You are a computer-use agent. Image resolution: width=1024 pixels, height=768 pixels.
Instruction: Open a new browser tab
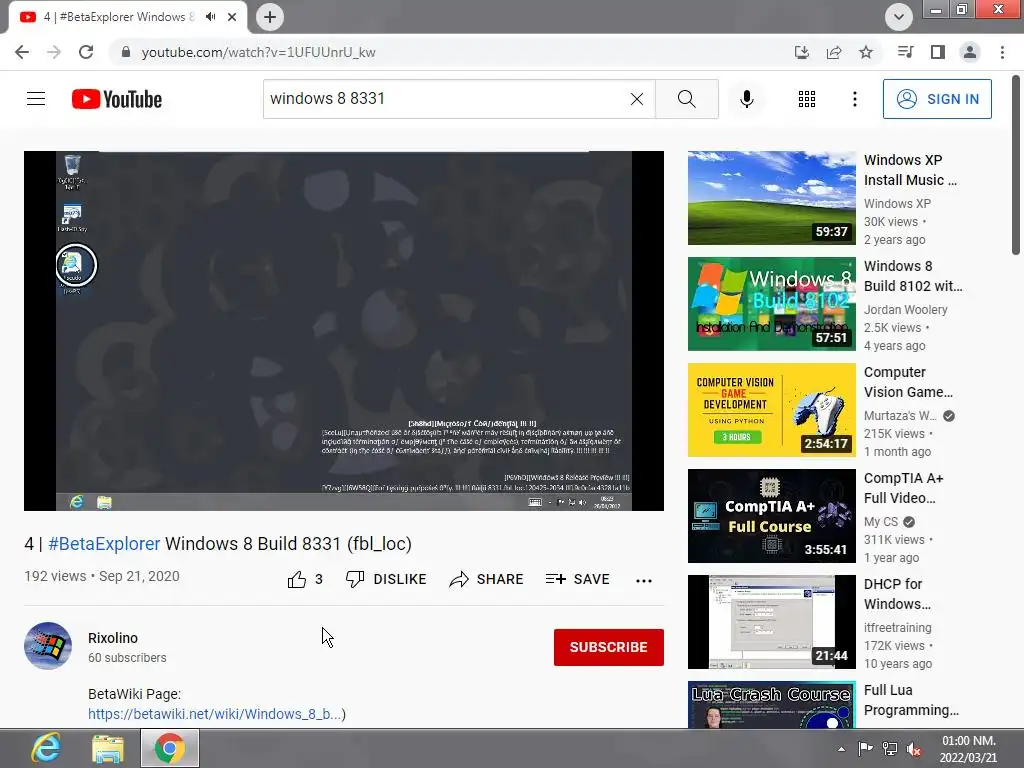(x=270, y=17)
